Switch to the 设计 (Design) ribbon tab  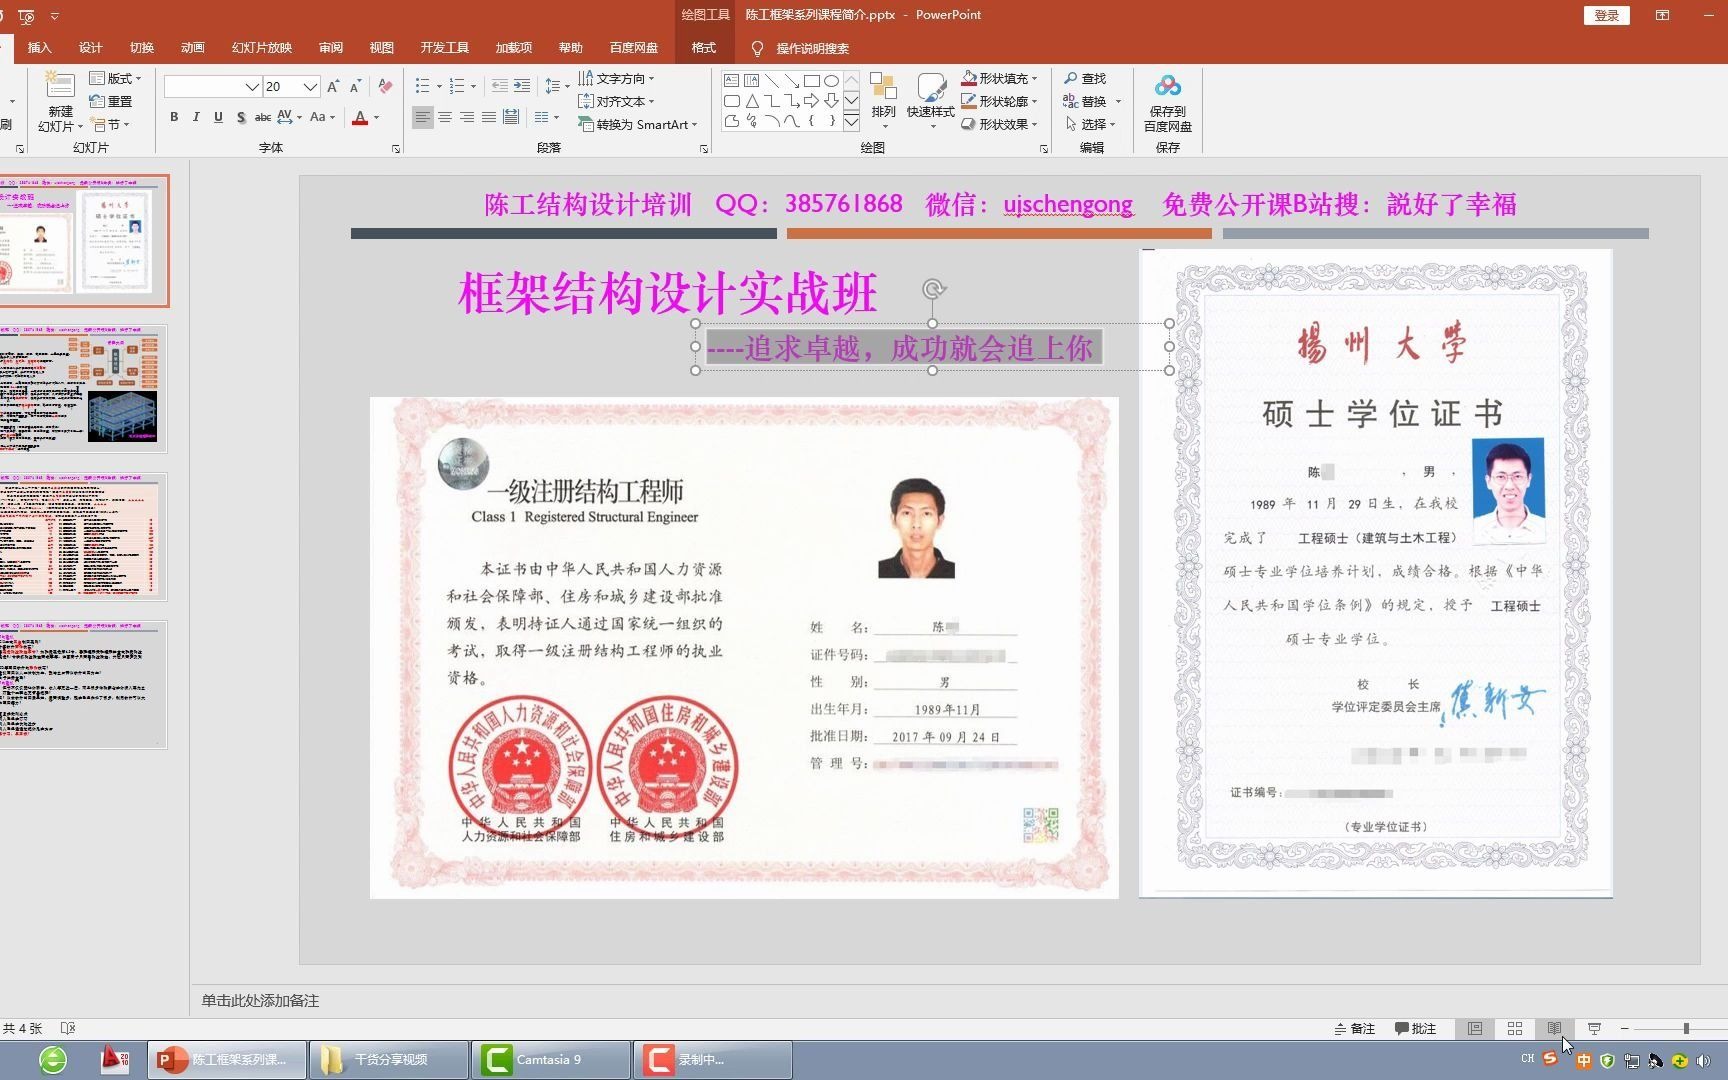pos(90,47)
